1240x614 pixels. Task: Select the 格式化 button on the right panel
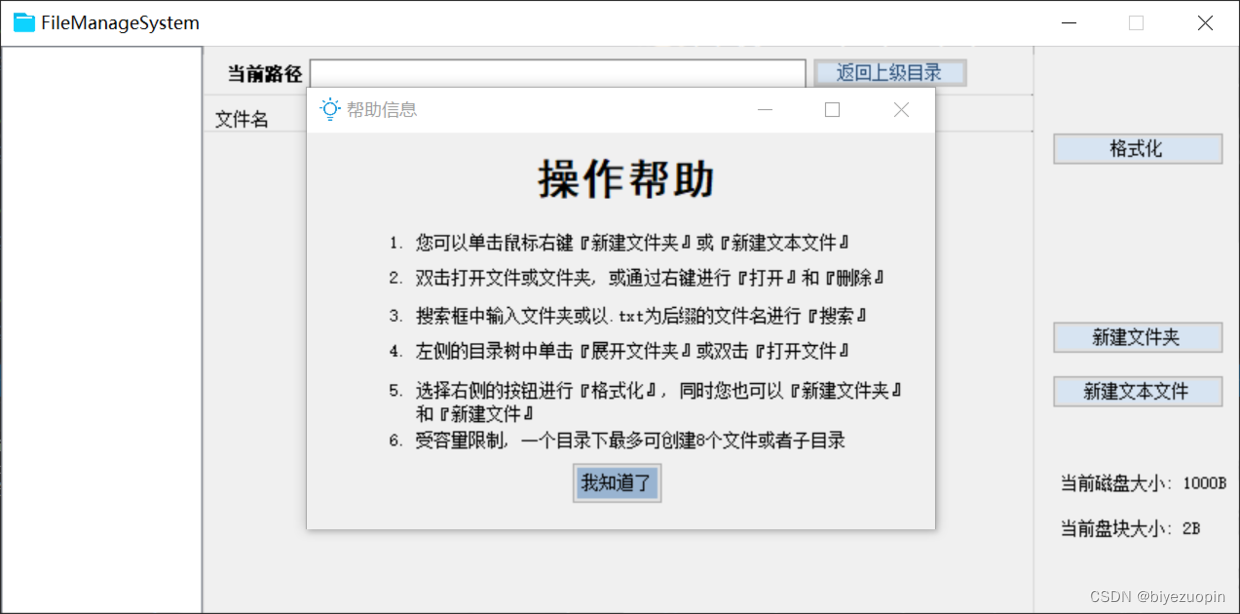click(x=1137, y=148)
